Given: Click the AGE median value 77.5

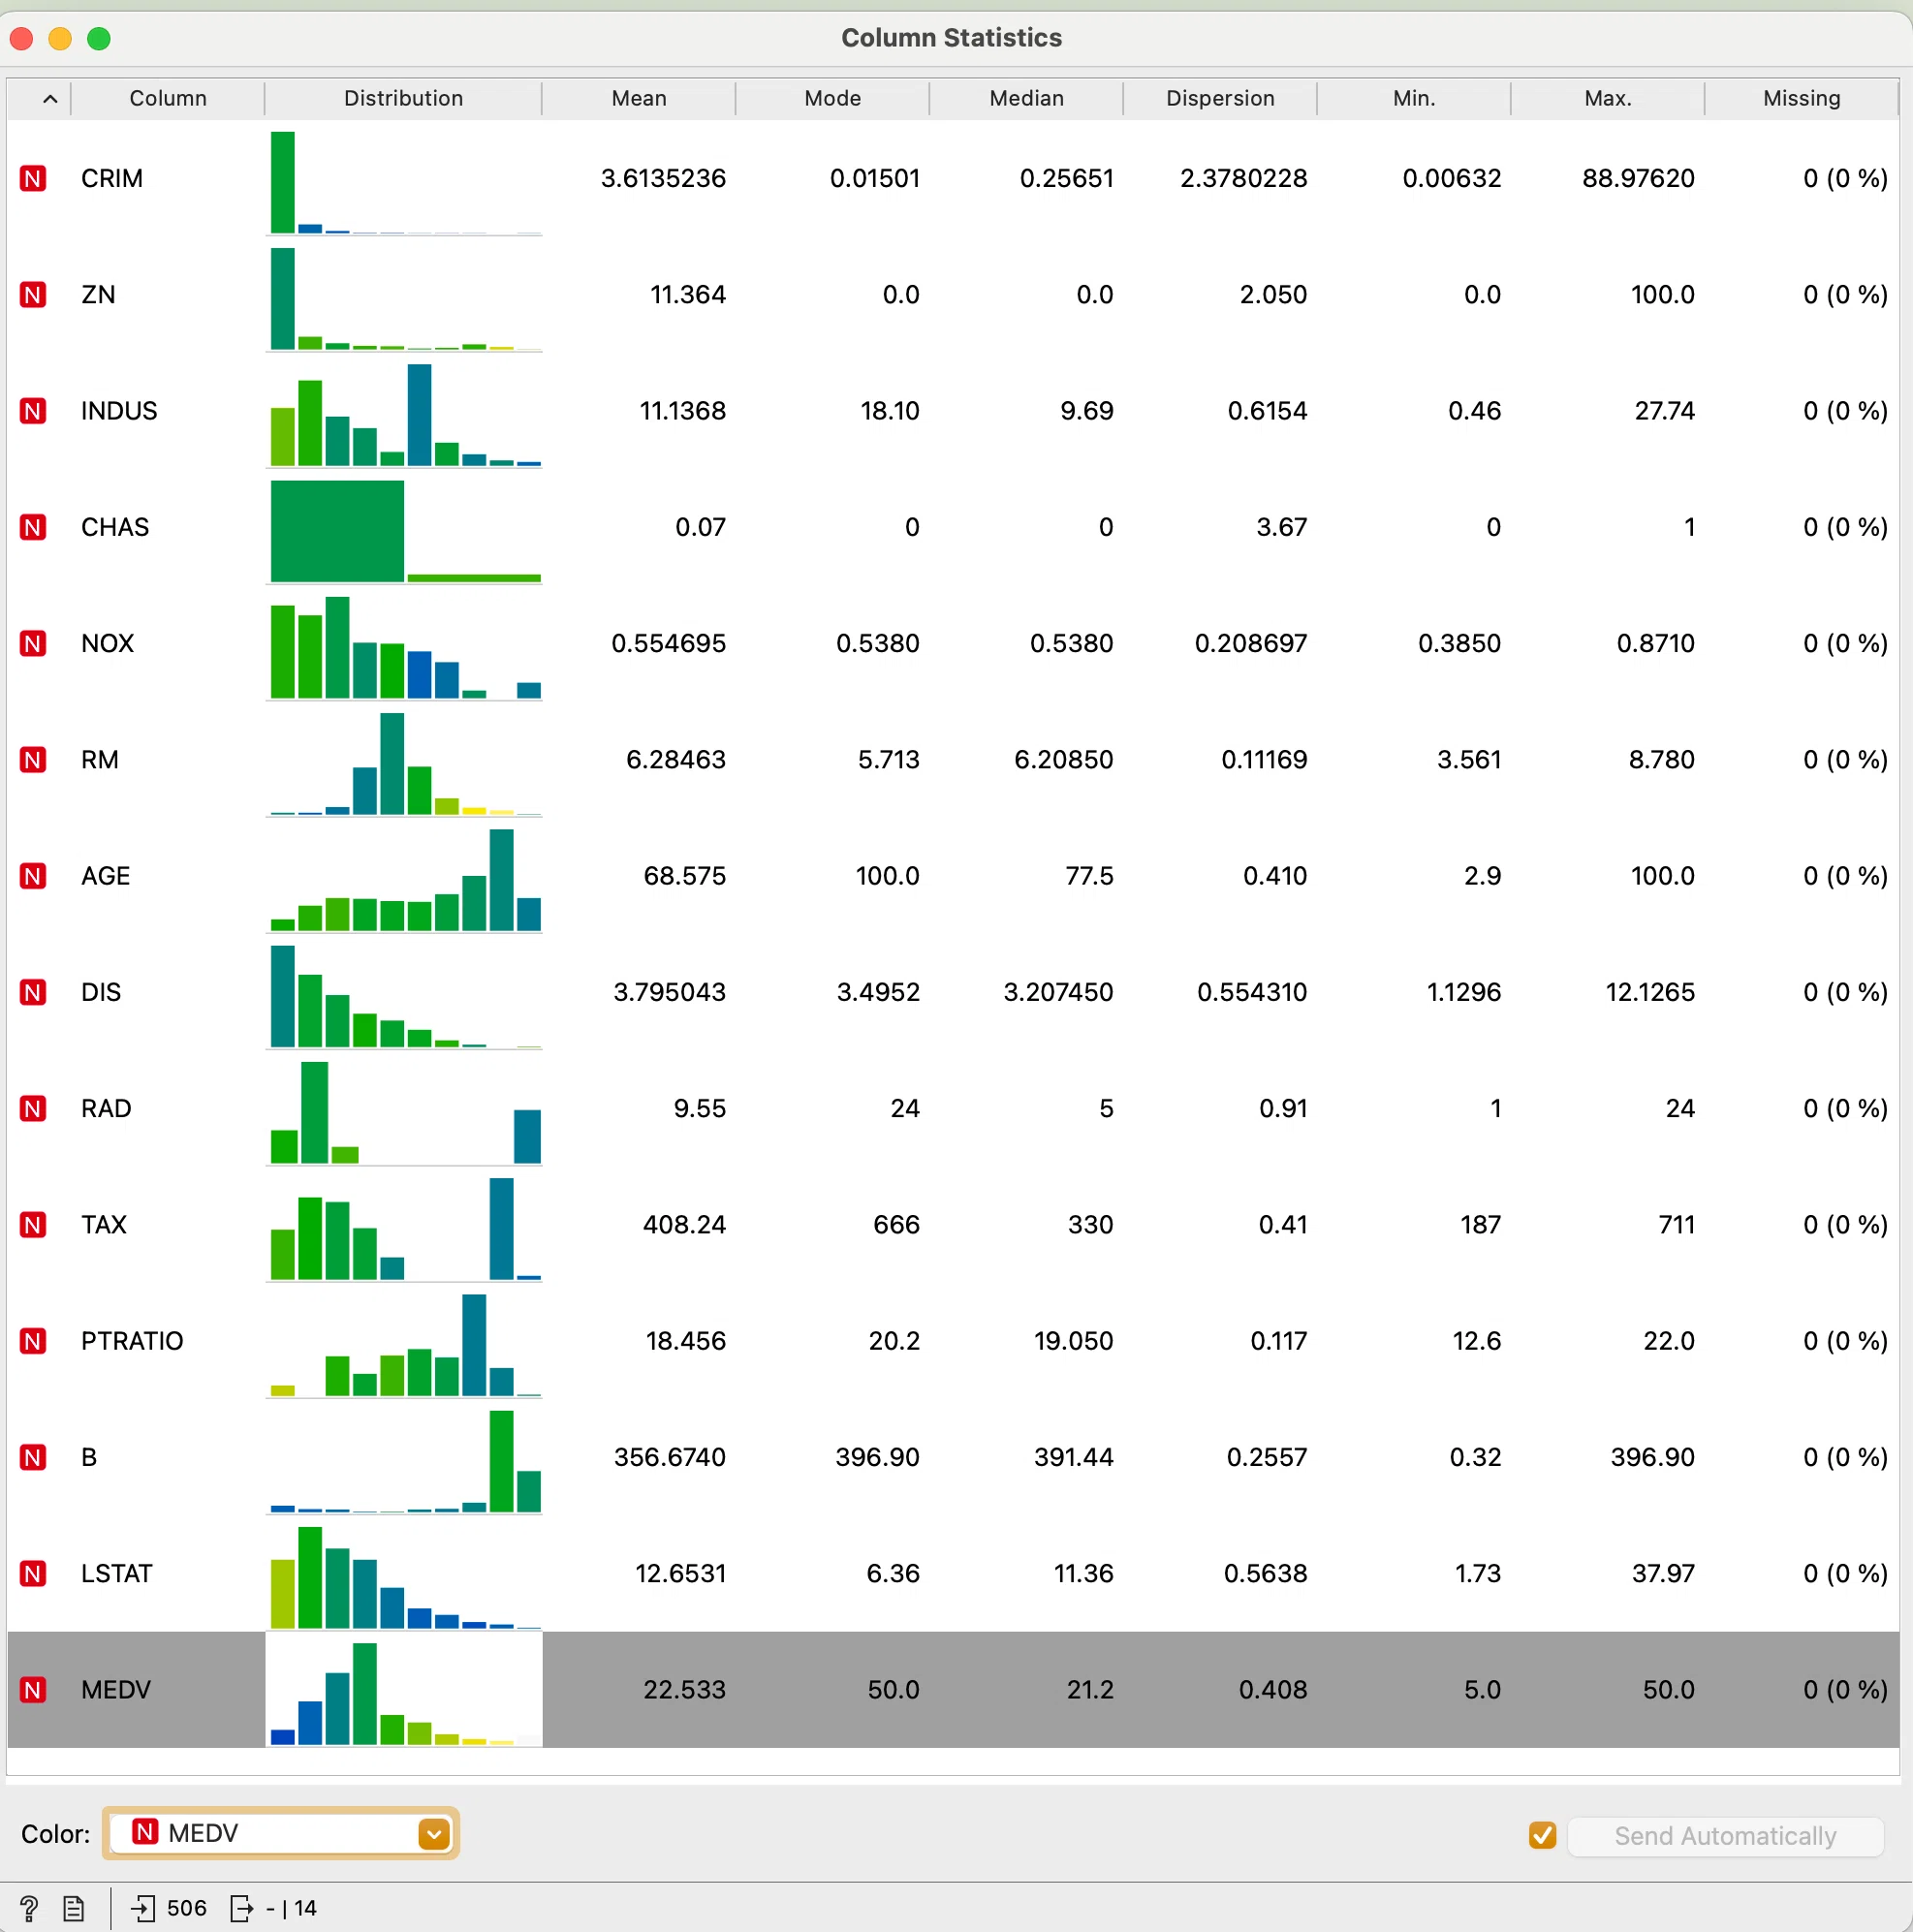Looking at the screenshot, I should coord(1089,876).
